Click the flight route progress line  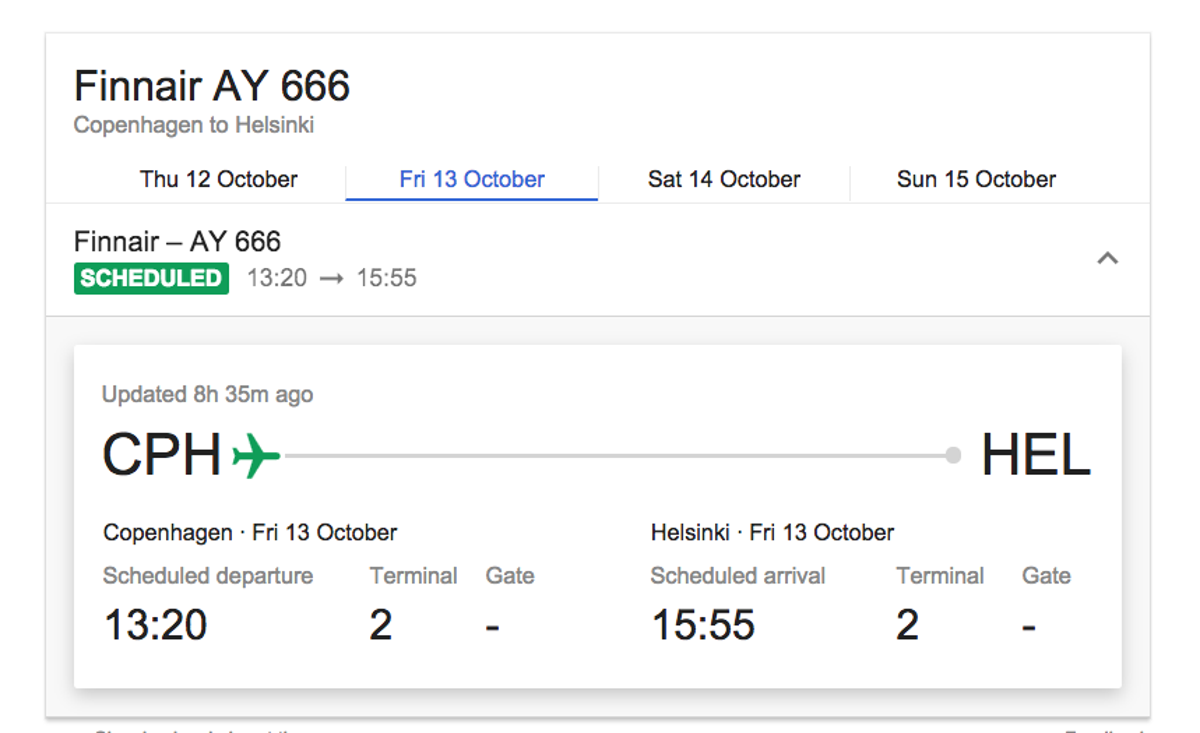615,454
